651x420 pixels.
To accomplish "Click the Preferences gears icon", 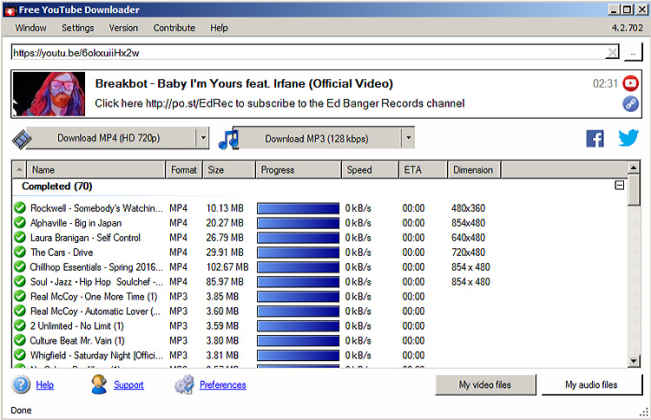I will click(x=183, y=385).
